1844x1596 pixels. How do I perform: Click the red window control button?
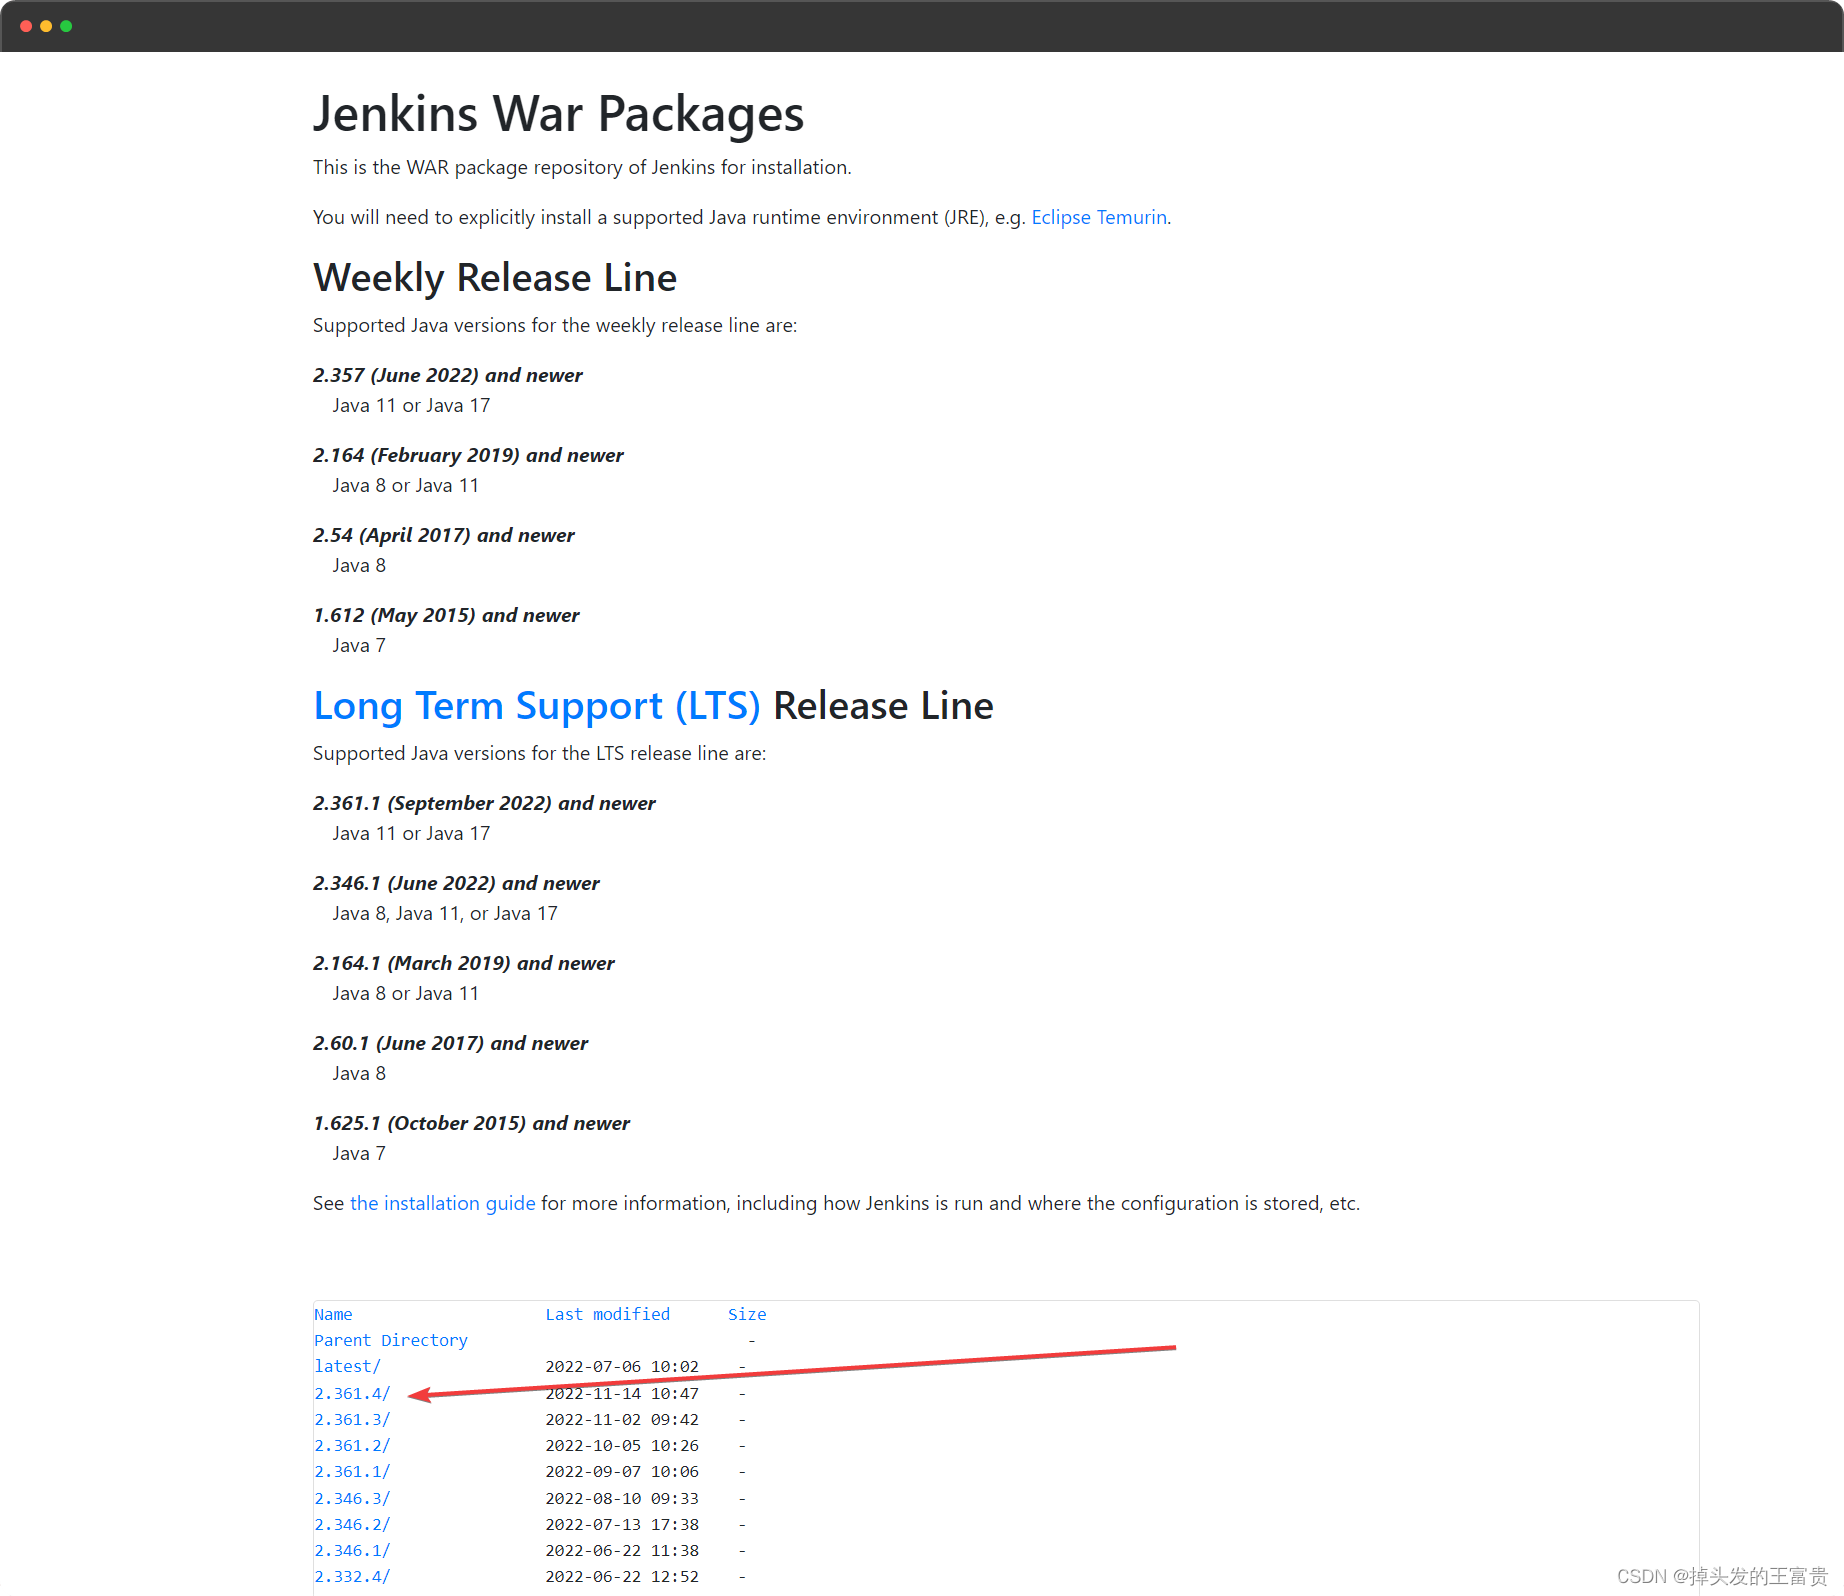coord(25,26)
